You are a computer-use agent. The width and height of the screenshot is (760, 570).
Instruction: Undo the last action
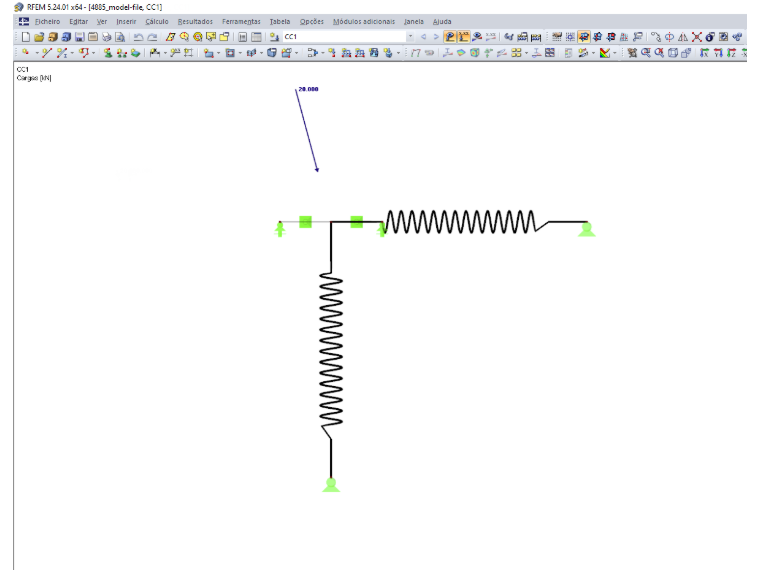(x=138, y=37)
